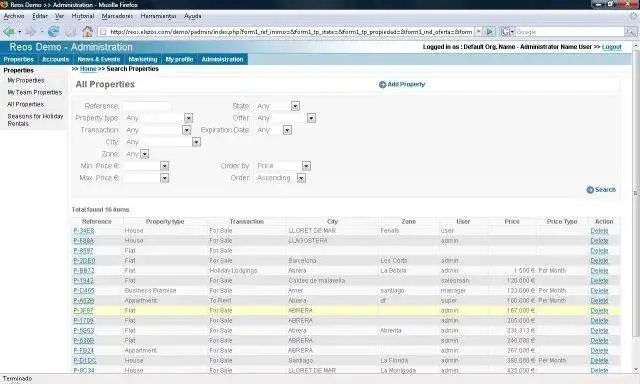Image resolution: width=640 pixels, height=384 pixels.
Task: Open highlighted property reference P-3E97
Action: coord(83,311)
